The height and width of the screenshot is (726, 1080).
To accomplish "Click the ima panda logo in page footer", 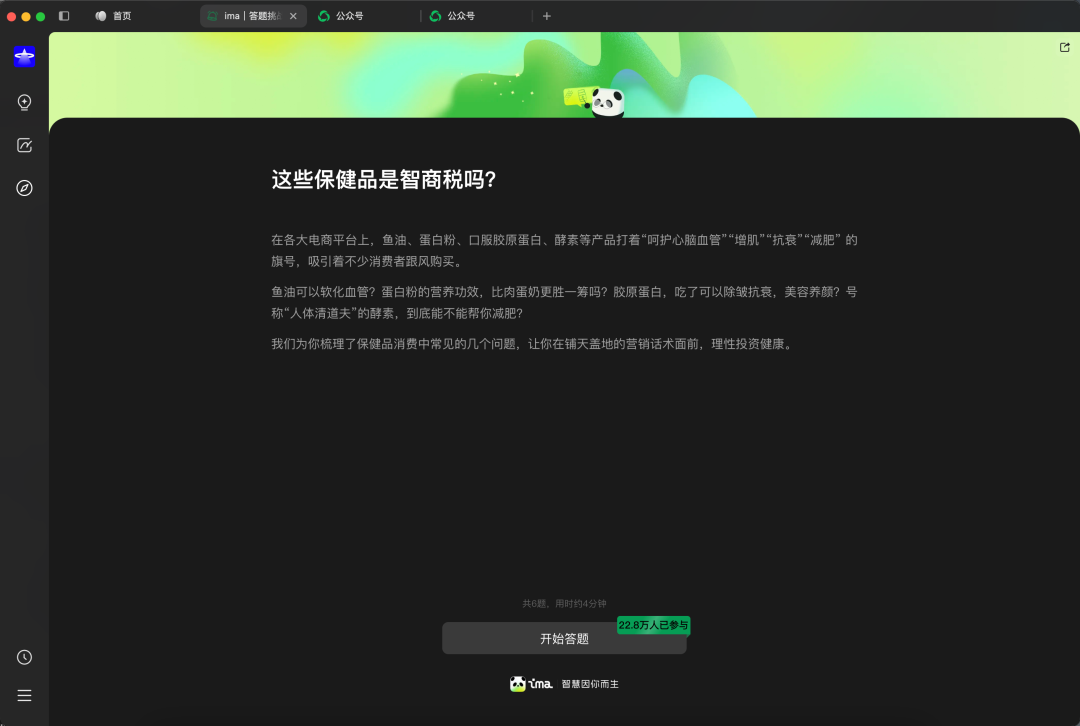I will coord(519,683).
